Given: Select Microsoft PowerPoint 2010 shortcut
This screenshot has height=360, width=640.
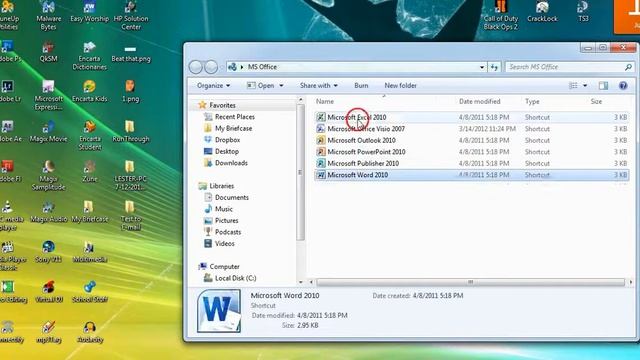Looking at the screenshot, I should click(471, 152).
